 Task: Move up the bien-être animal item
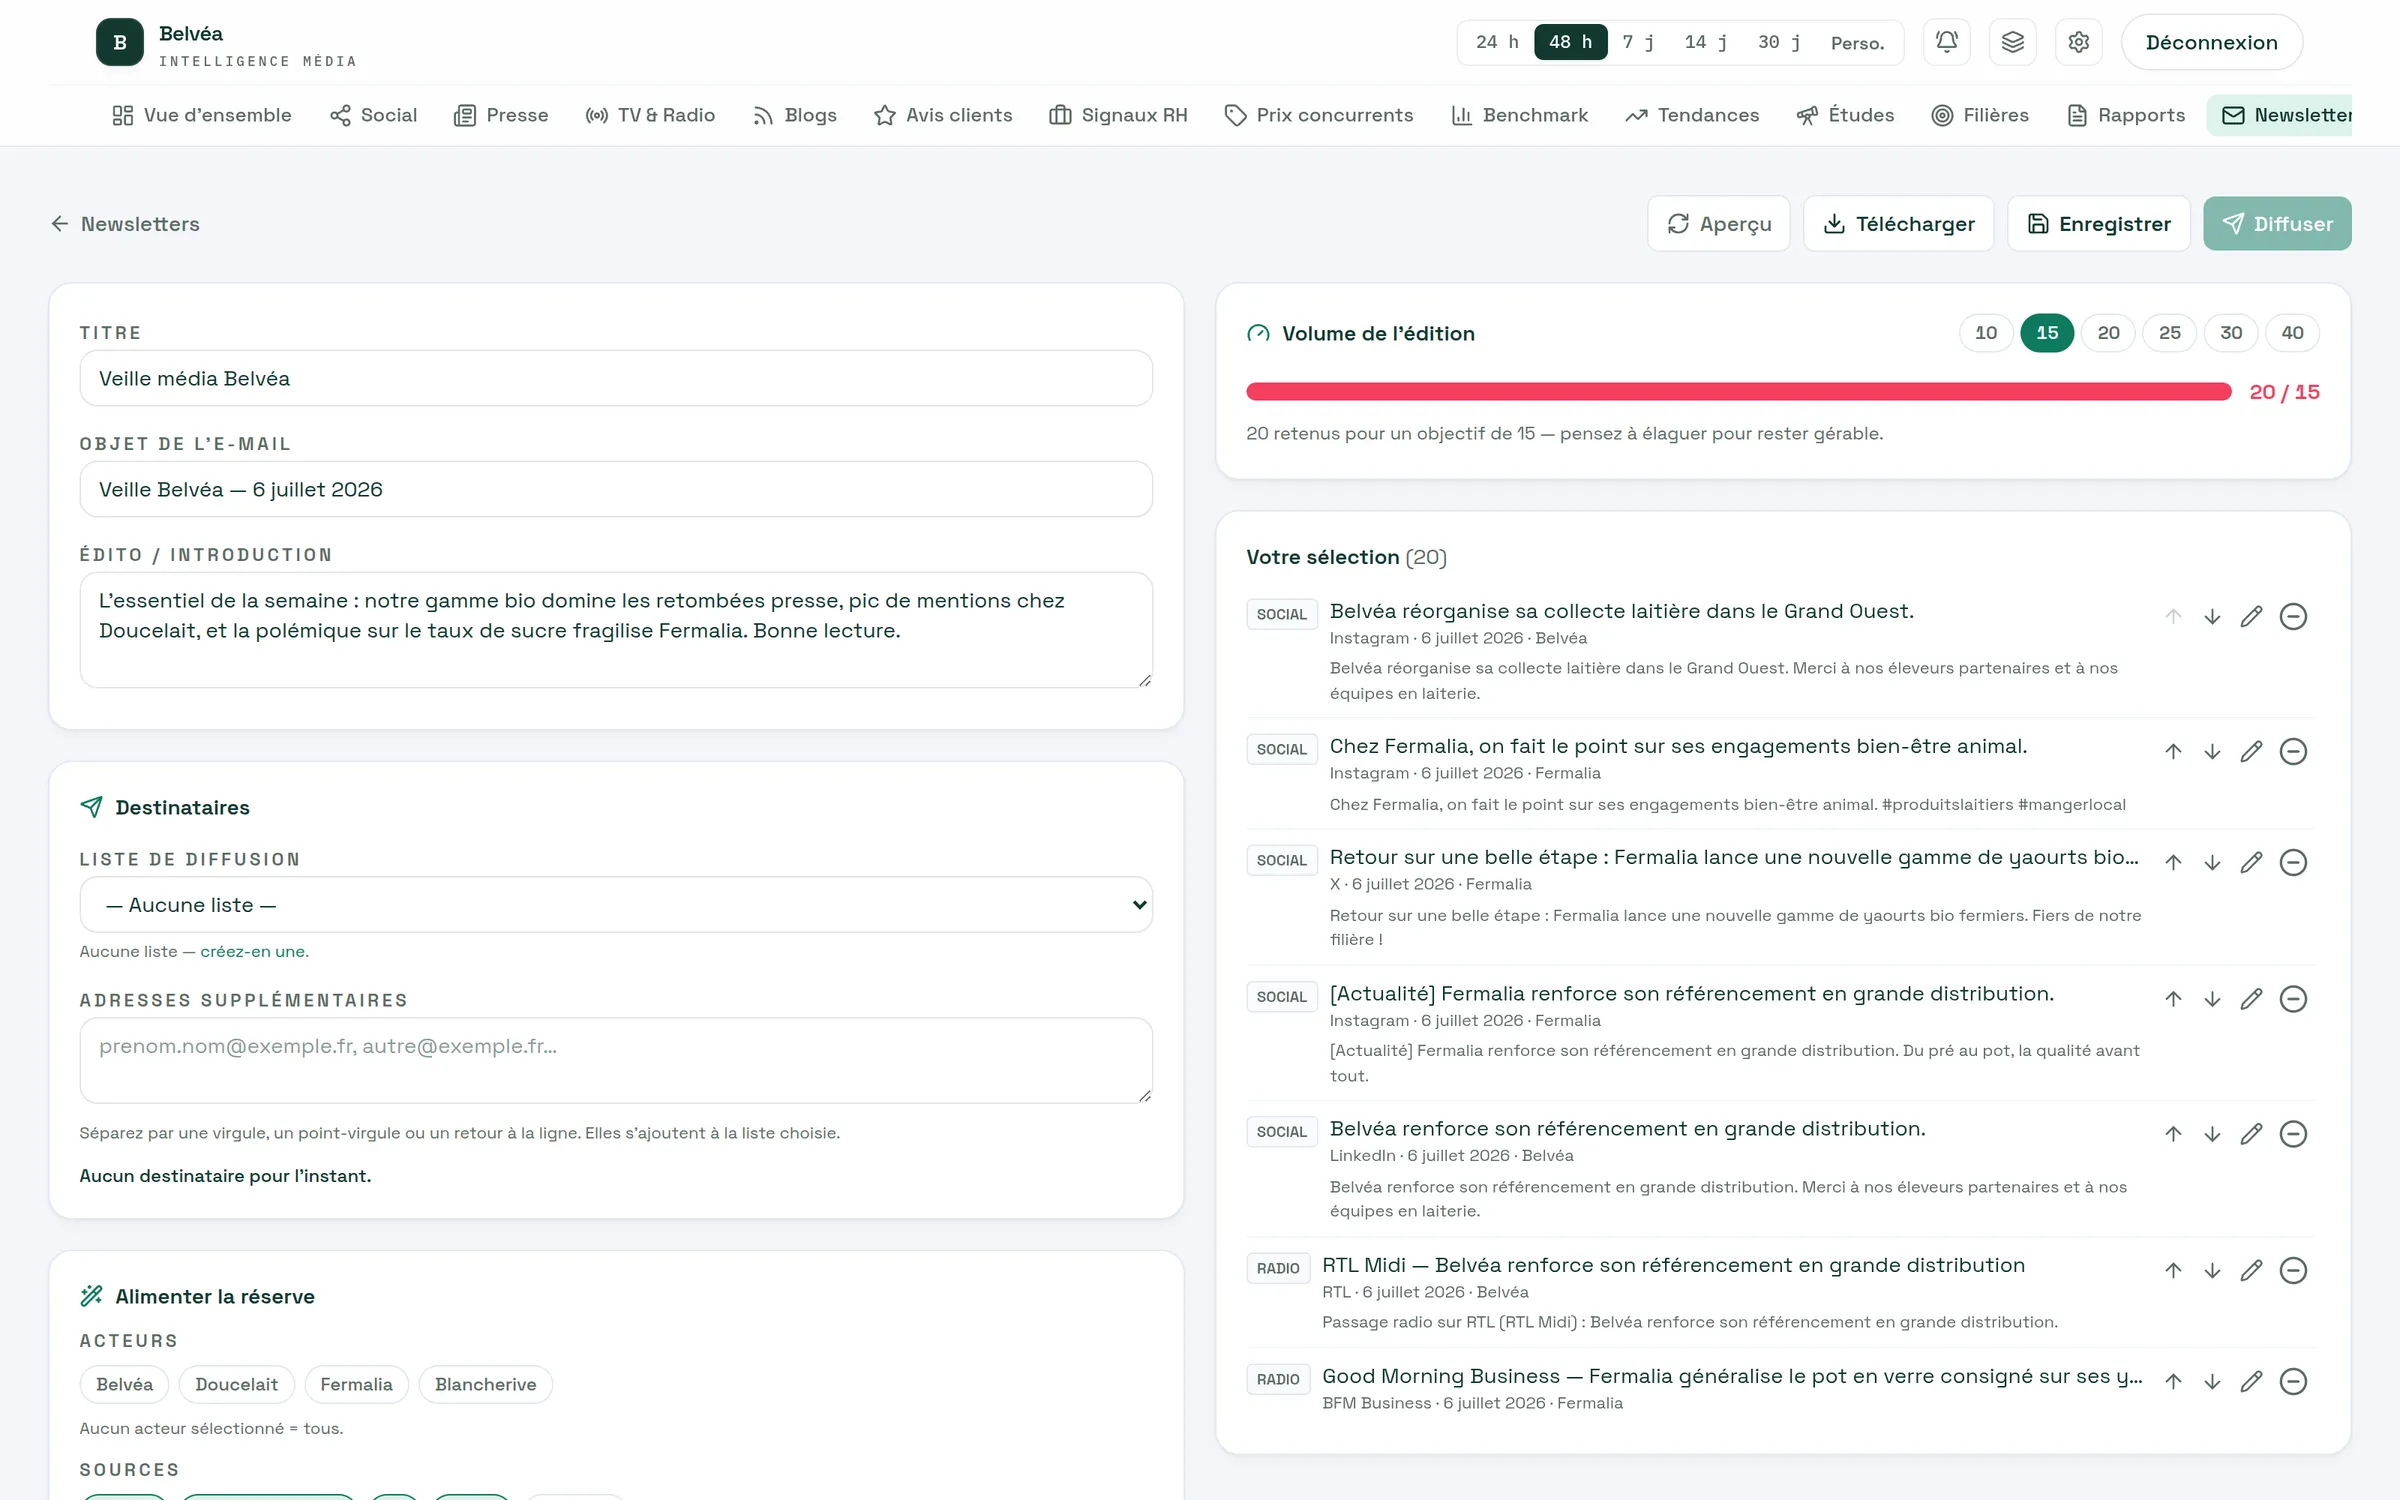pos(2173,752)
